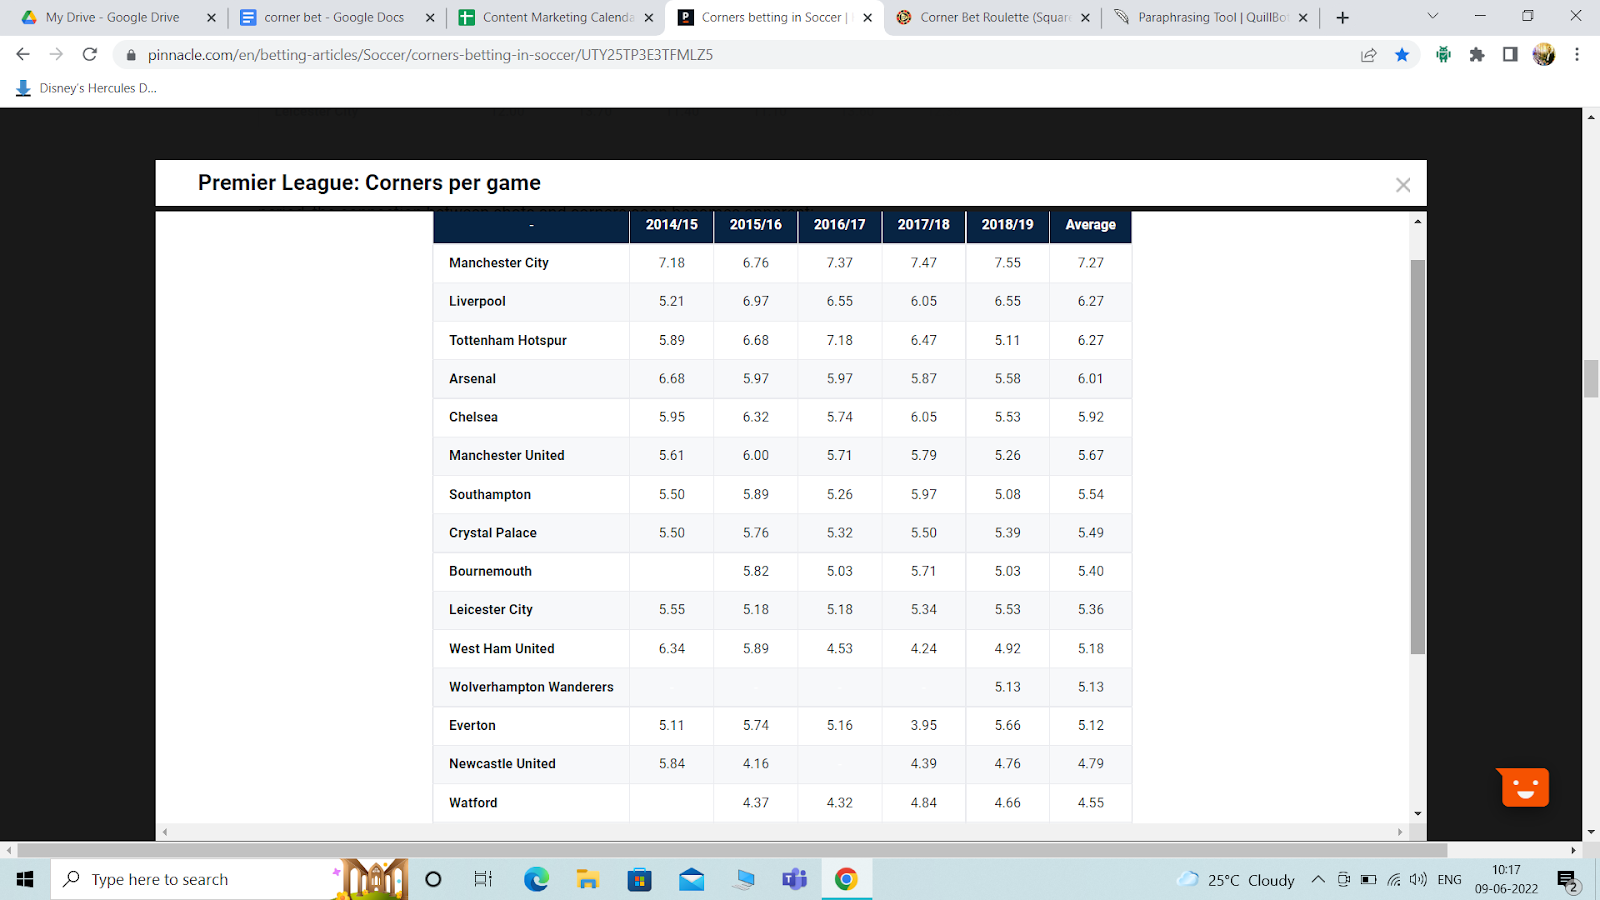This screenshot has height=900, width=1600.
Task: View site information lock icon
Action: coord(130,55)
